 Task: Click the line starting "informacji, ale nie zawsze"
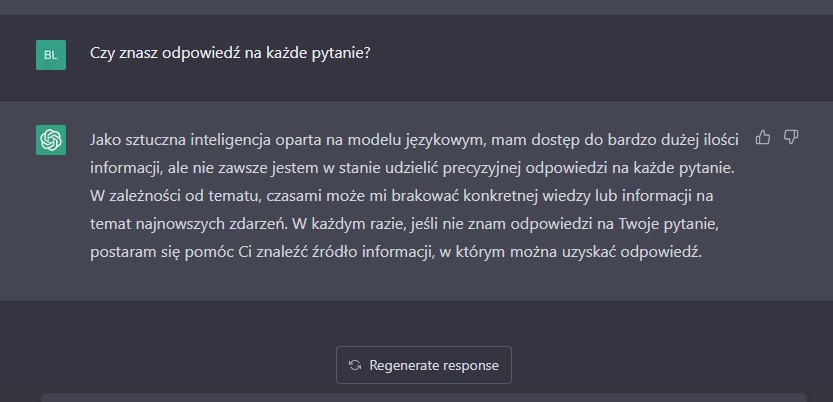pyautogui.click(x=412, y=166)
